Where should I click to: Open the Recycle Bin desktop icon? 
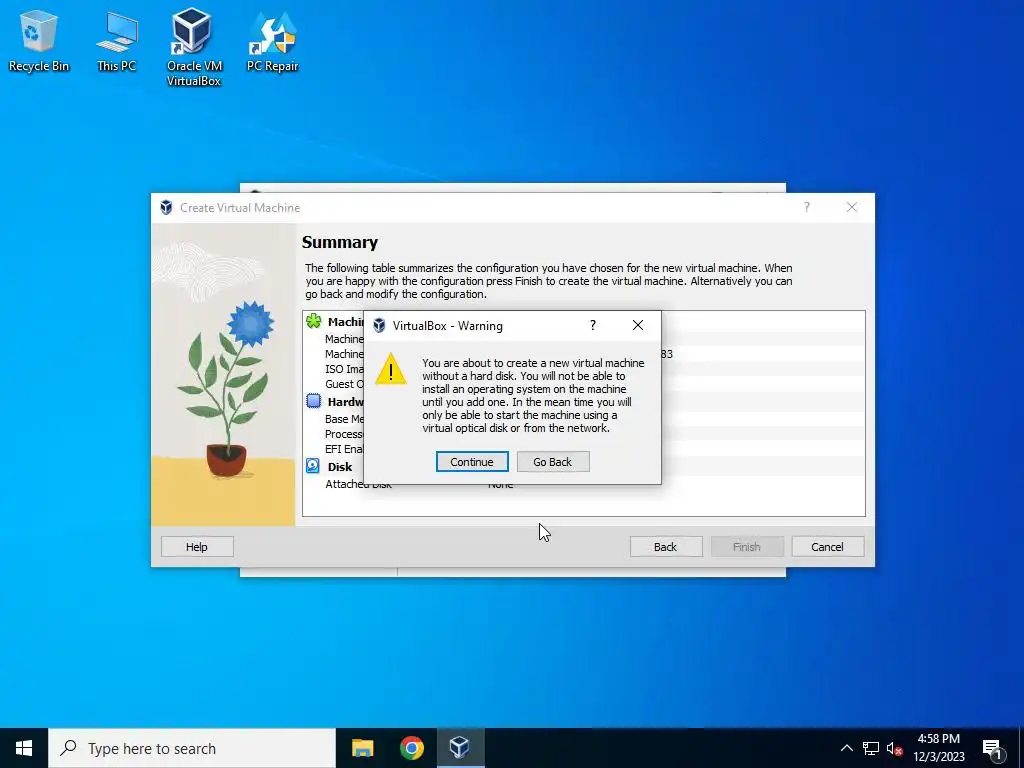coord(39,40)
